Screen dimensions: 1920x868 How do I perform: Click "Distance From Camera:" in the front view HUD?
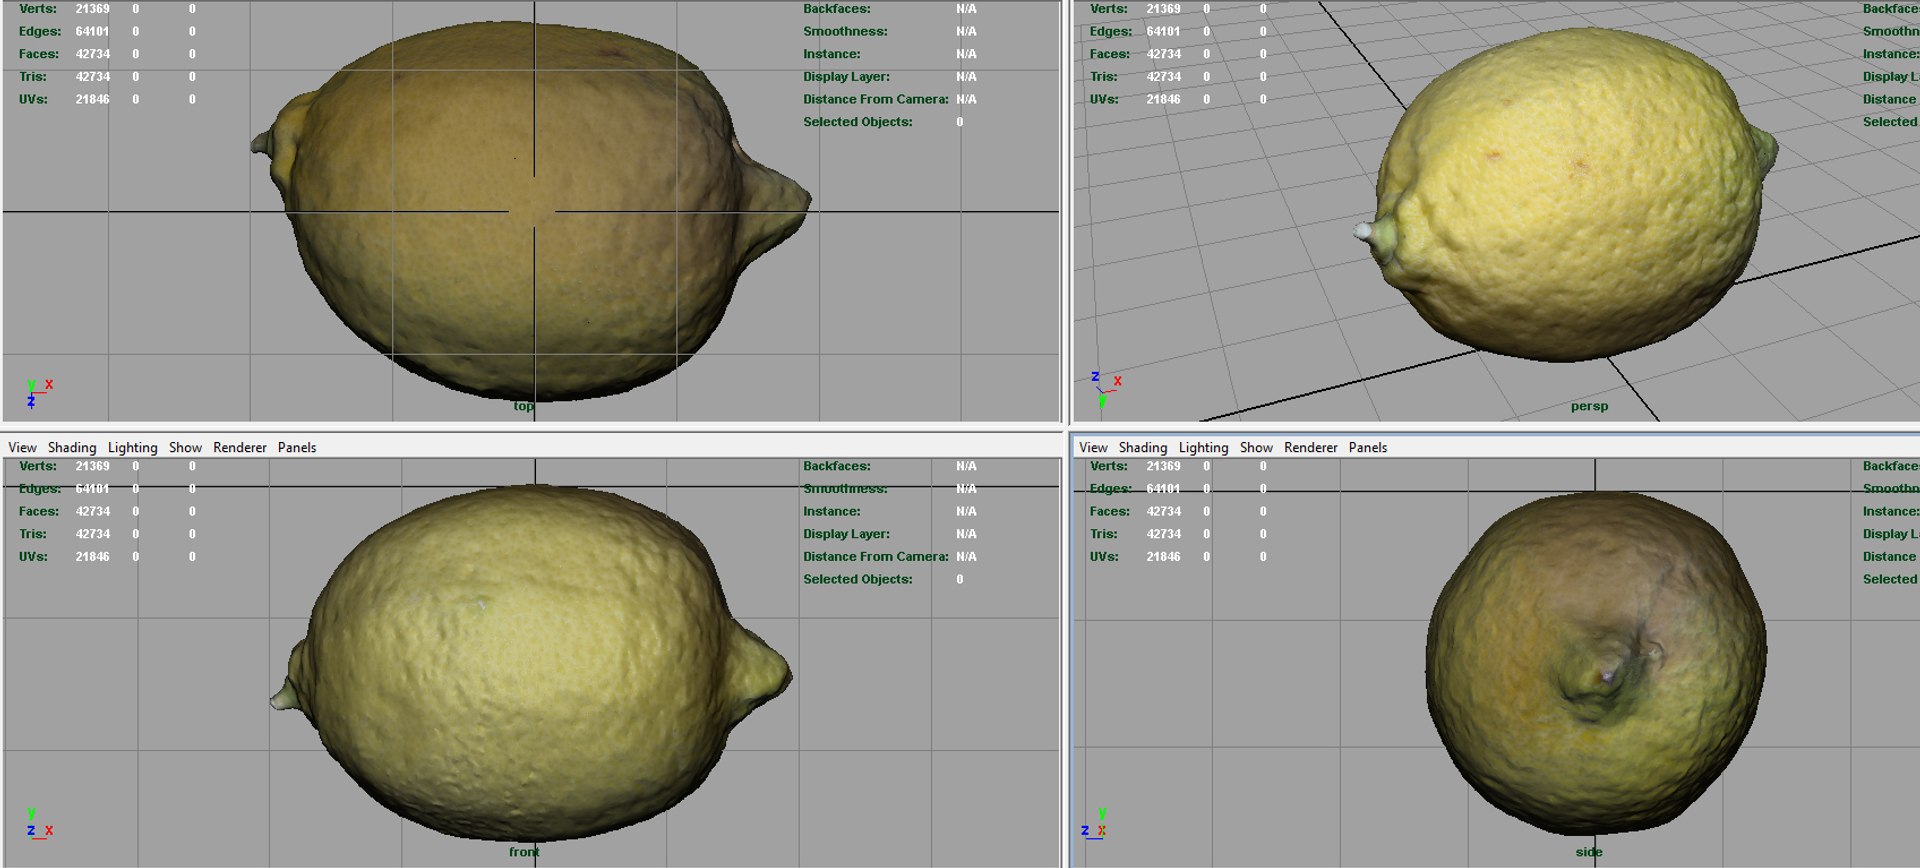pos(876,557)
